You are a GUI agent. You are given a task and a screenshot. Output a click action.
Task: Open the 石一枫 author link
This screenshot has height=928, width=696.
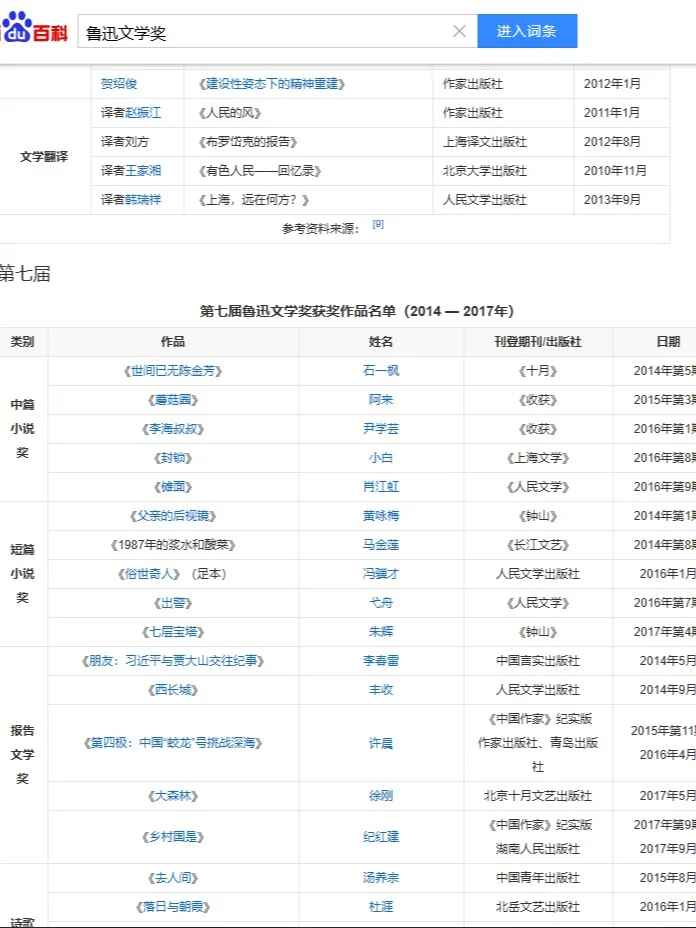tap(381, 371)
